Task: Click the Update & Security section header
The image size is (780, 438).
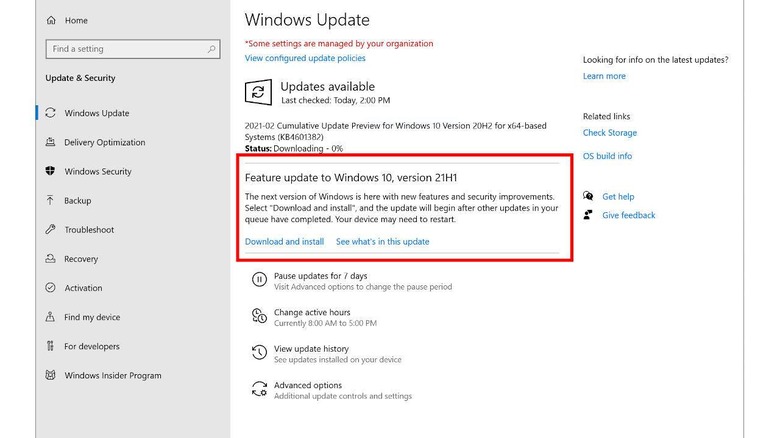Action: click(80, 78)
